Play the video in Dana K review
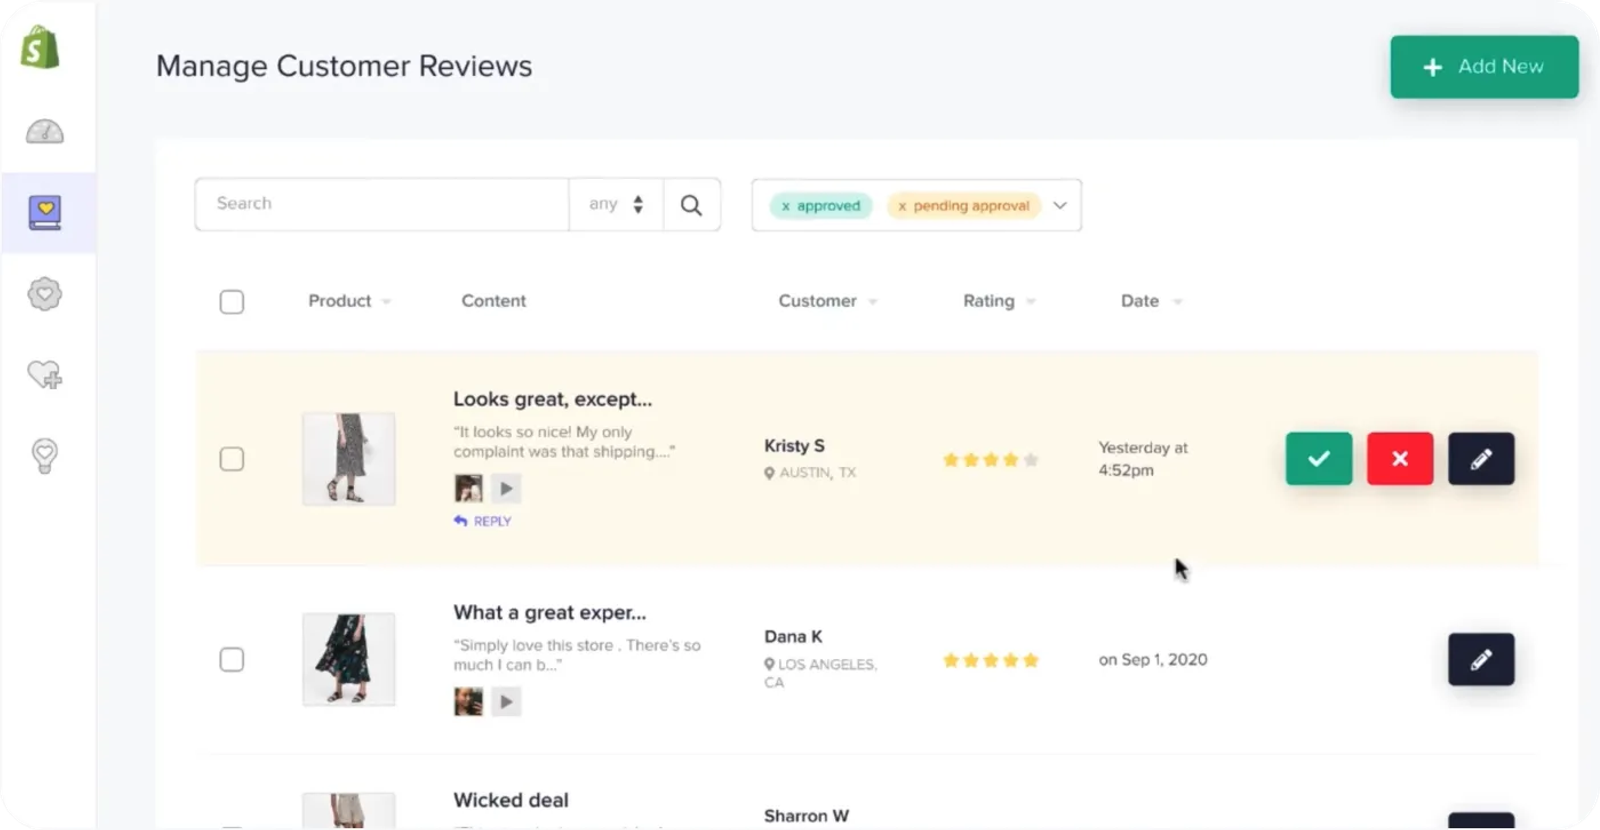Screen dimensions: 1600x830 [506, 702]
